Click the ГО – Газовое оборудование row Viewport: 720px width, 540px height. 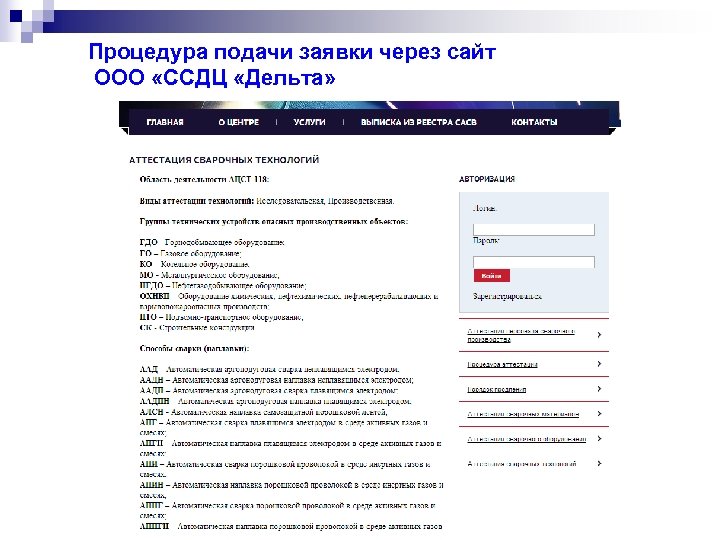click(x=190, y=253)
